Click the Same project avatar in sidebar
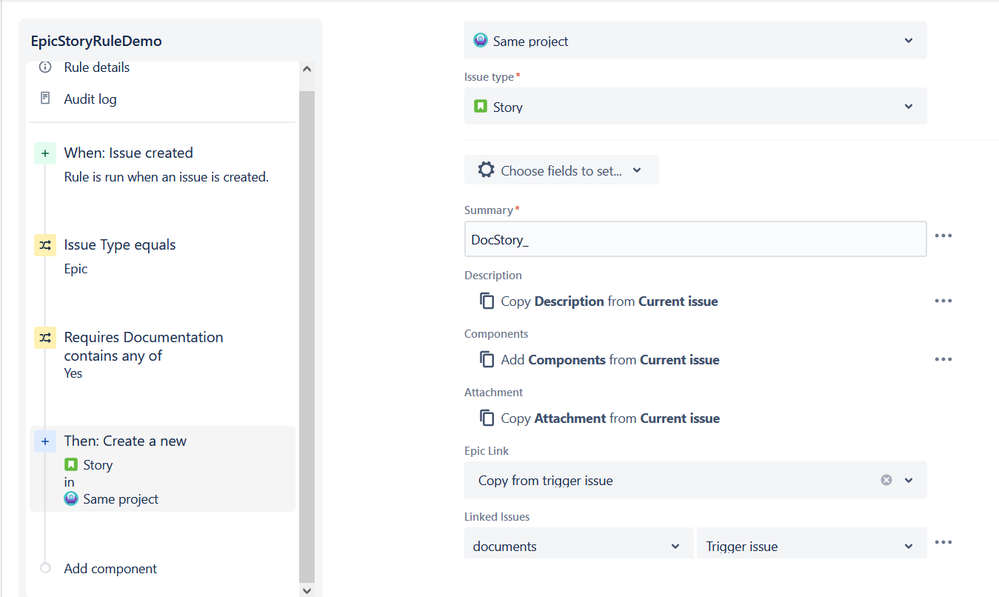The image size is (999, 597). pyautogui.click(x=71, y=498)
